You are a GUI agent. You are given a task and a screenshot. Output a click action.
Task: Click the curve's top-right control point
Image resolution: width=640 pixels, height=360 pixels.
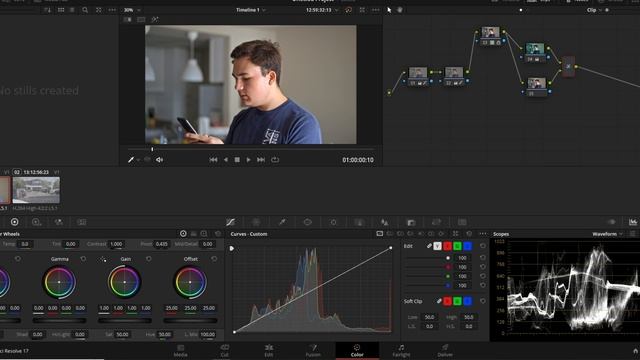[391, 248]
